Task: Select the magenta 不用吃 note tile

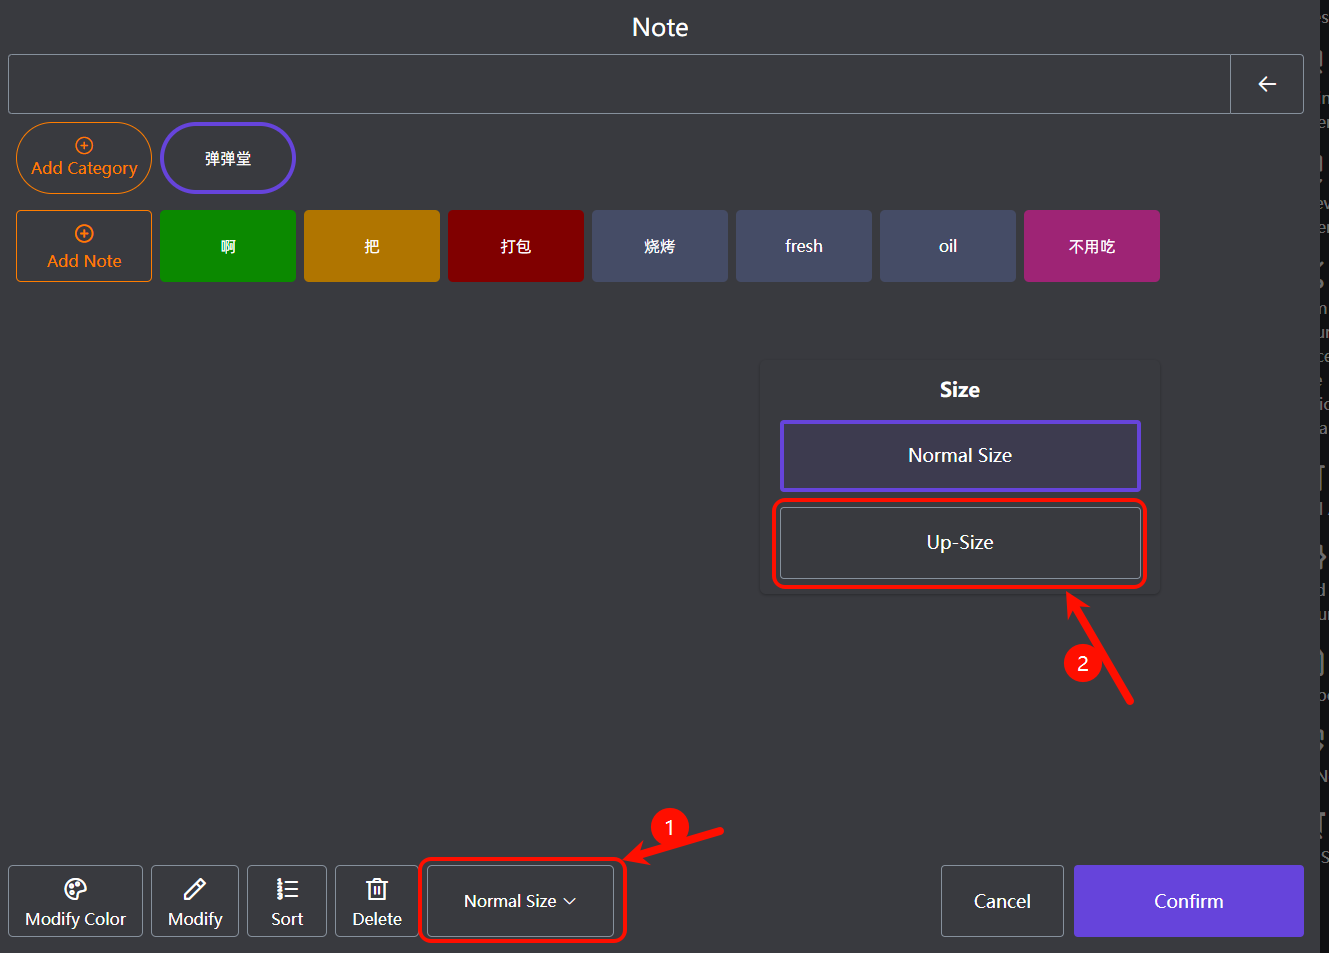Action: pos(1091,246)
